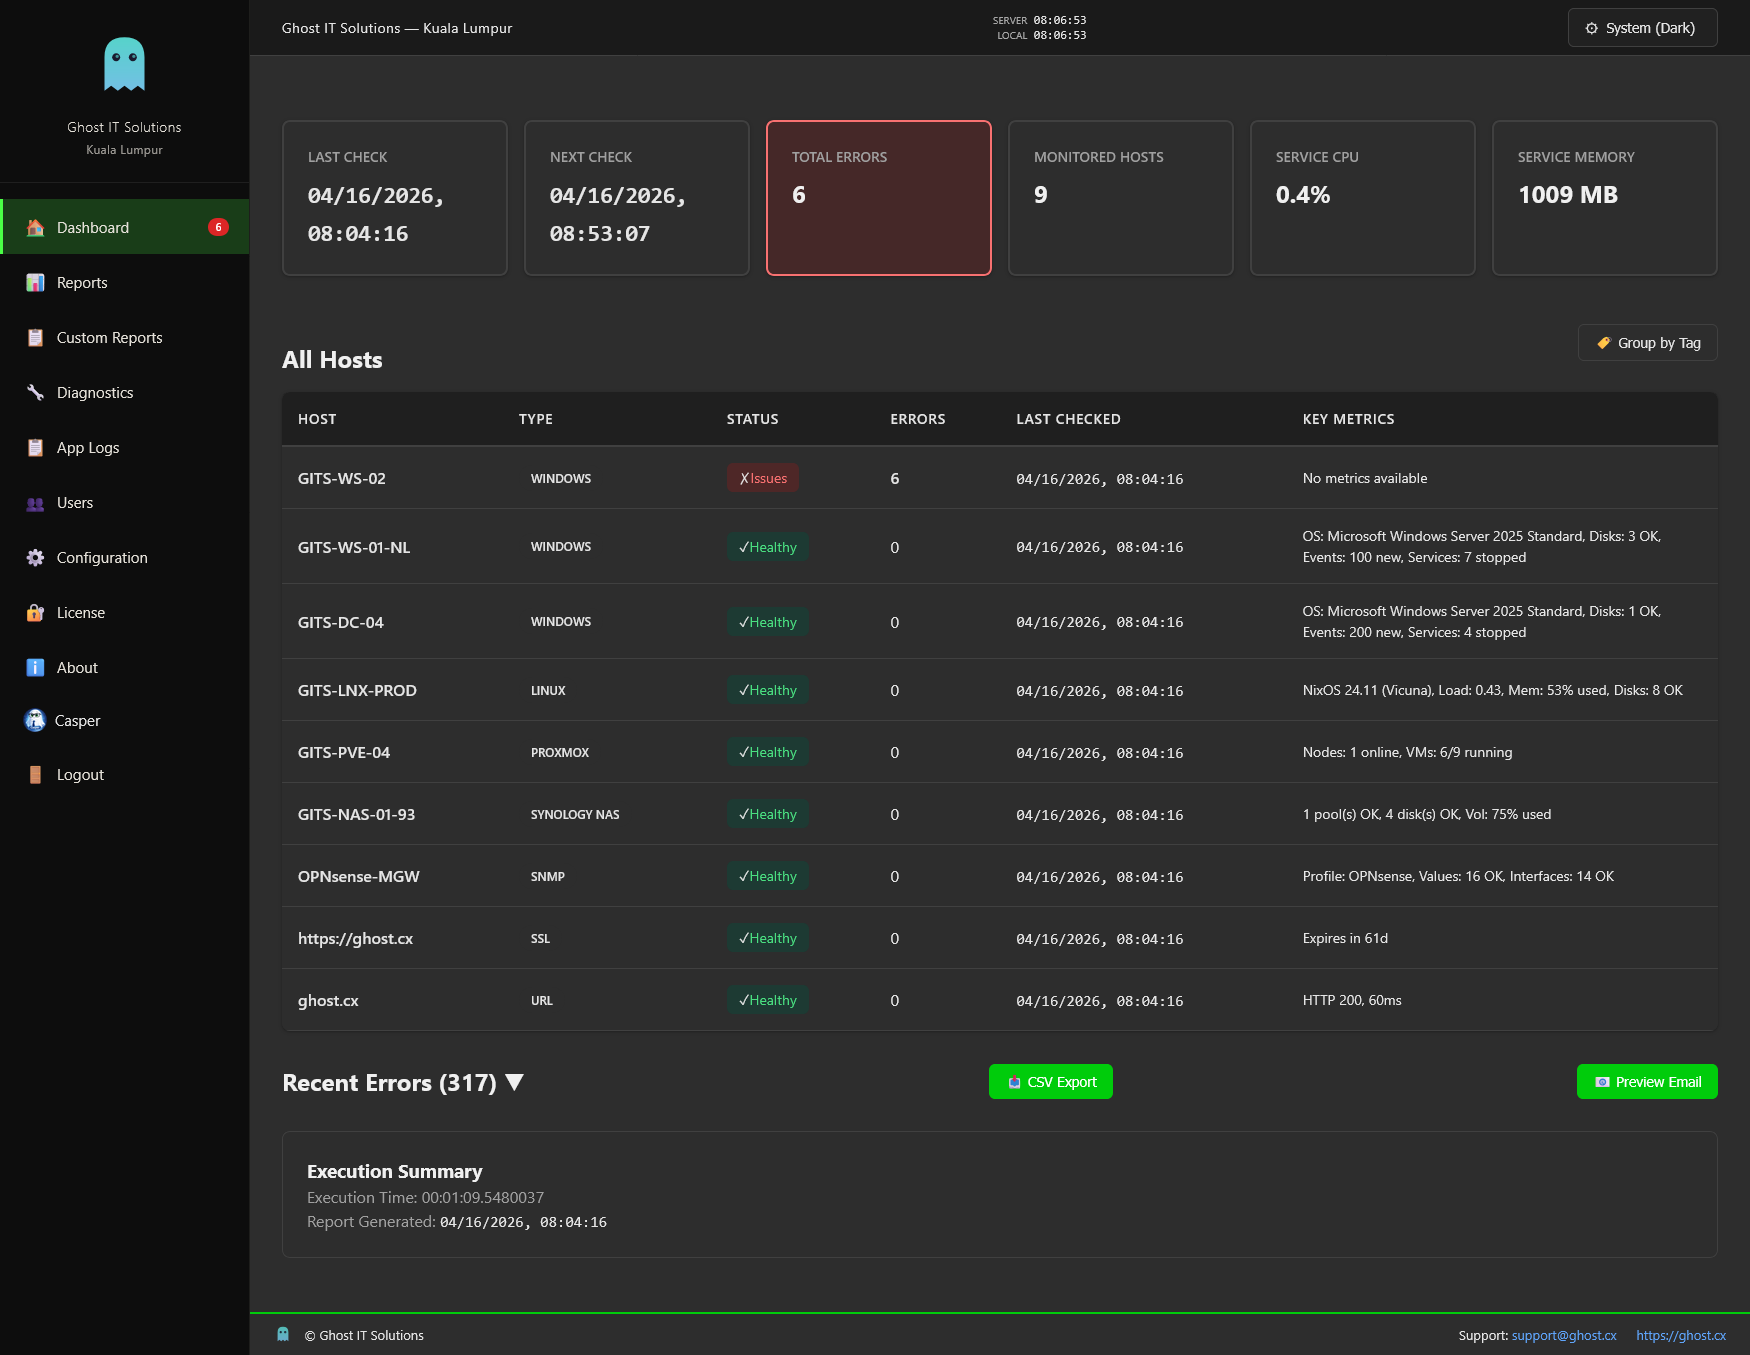Viewport: 1750px width, 1355px height.
Task: Select host OPNsense-MGW
Action: click(x=359, y=877)
